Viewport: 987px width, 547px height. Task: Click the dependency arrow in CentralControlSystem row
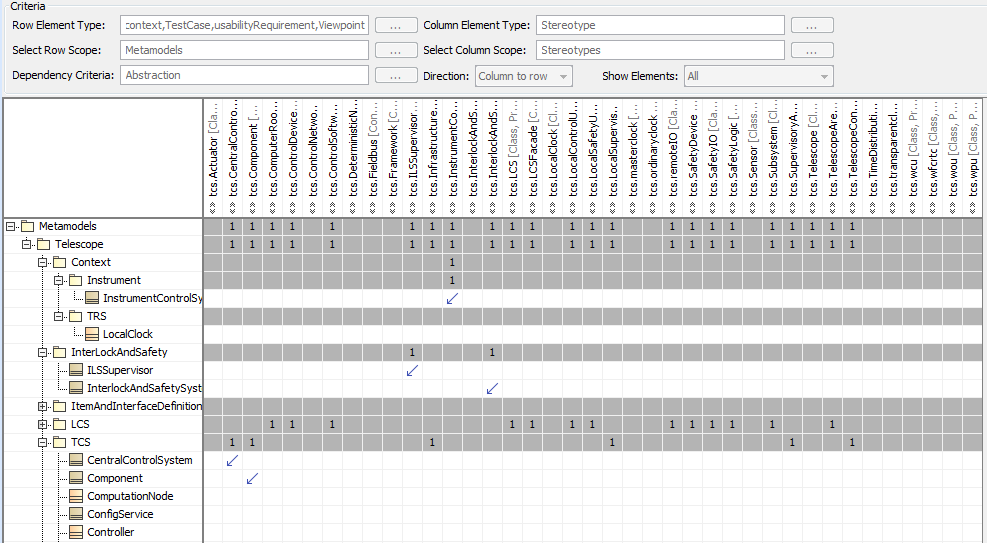232,461
